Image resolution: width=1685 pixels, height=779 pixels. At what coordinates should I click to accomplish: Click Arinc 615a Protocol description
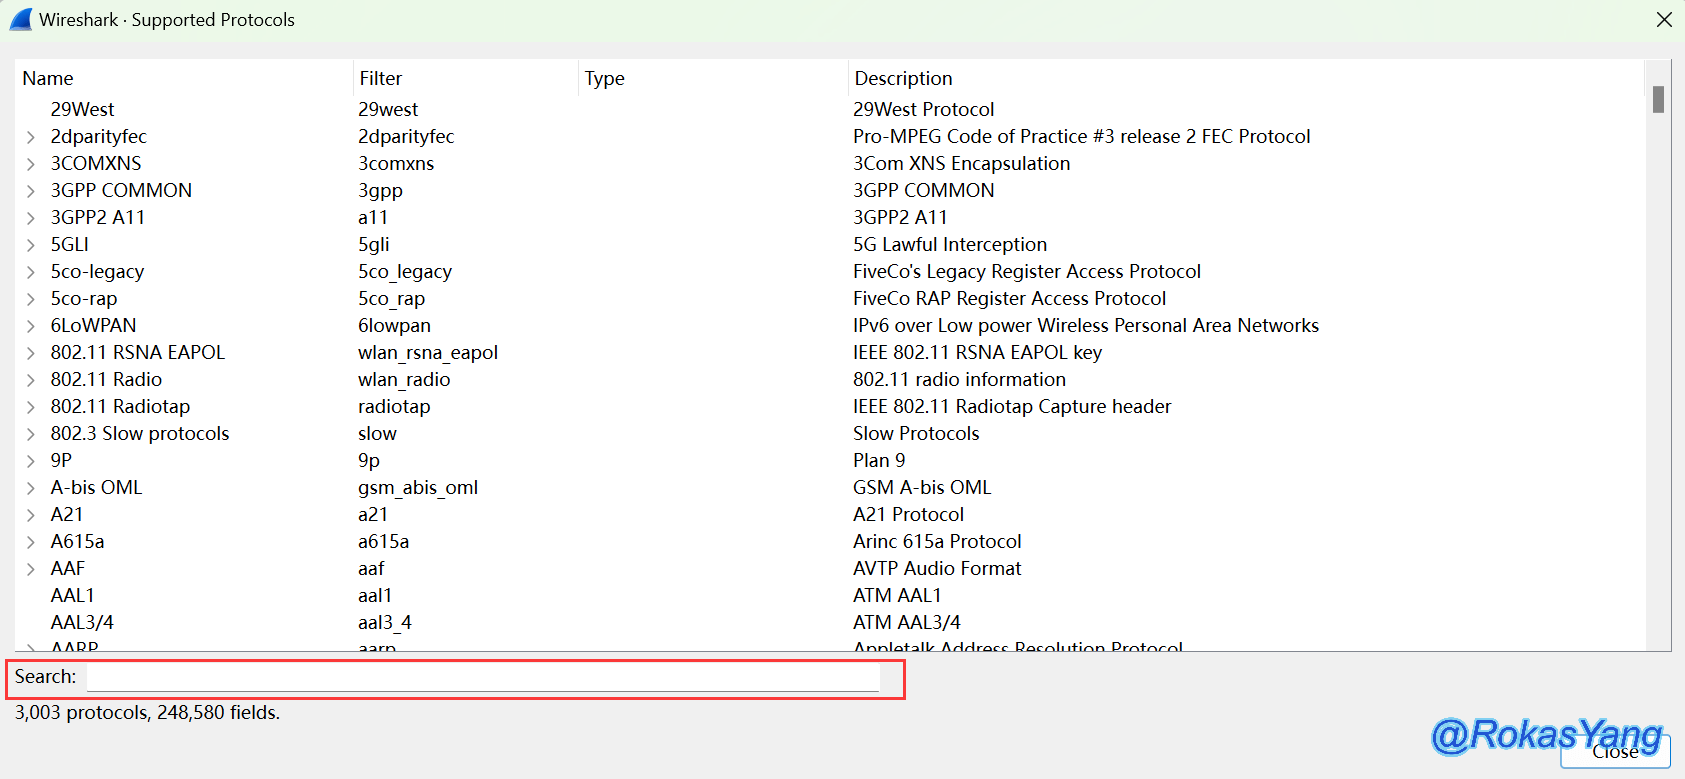[x=937, y=541]
